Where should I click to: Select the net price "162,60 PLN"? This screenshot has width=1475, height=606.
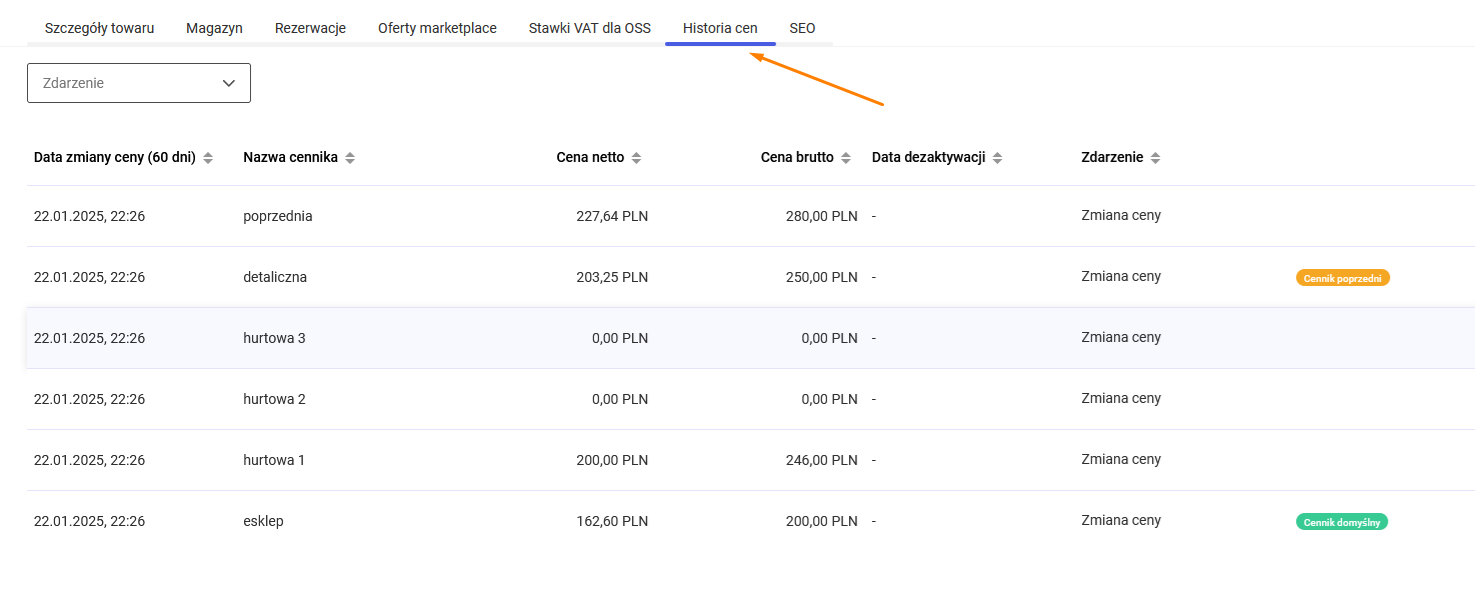610,521
